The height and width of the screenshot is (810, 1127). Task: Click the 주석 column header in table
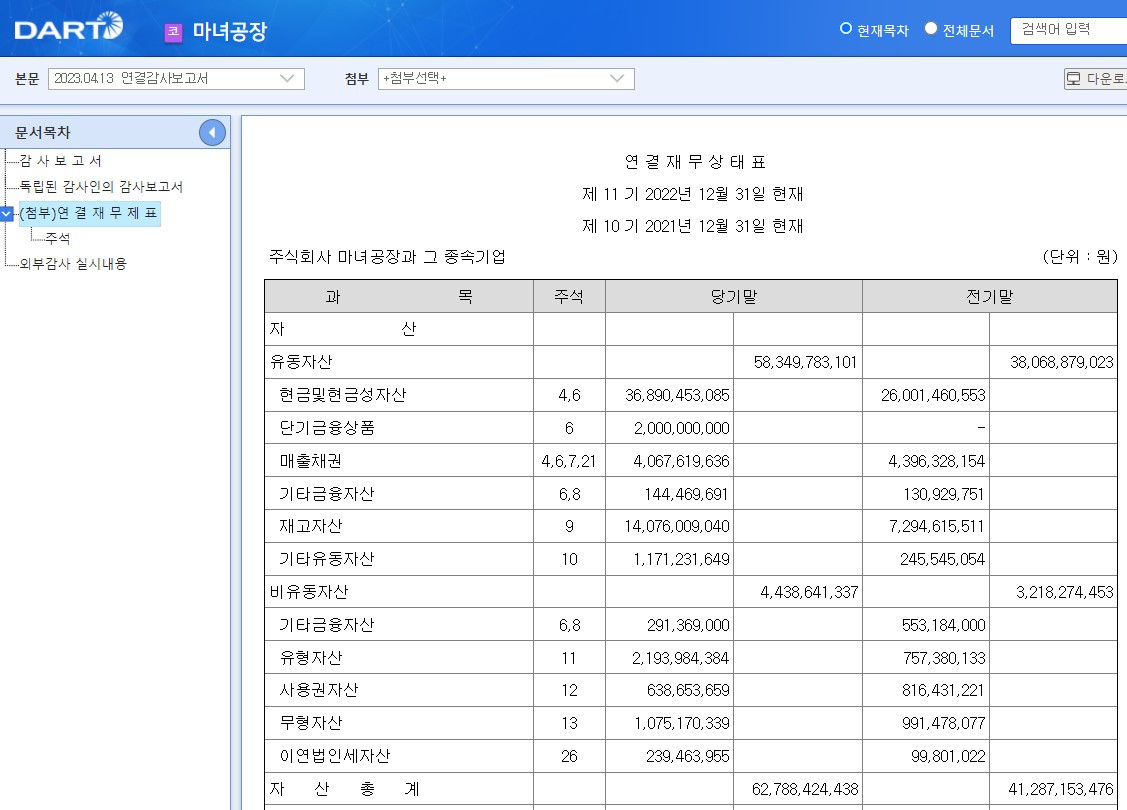tap(569, 296)
